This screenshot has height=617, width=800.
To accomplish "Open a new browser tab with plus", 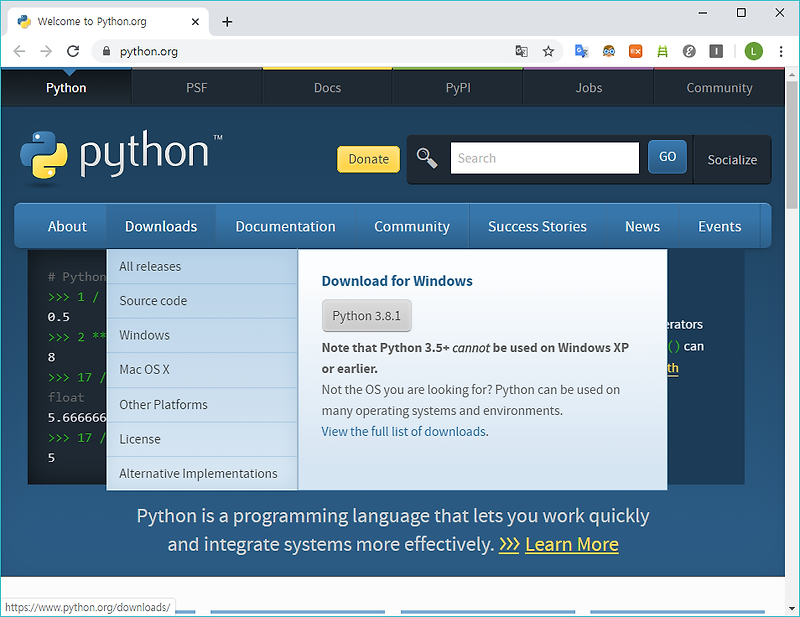I will (x=227, y=22).
